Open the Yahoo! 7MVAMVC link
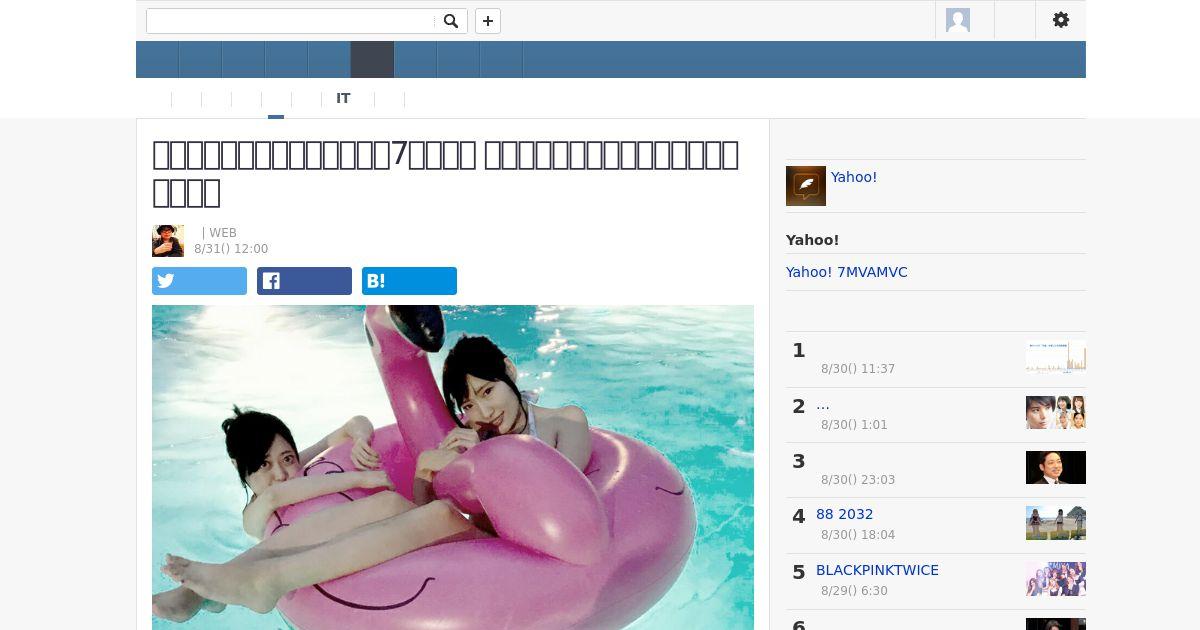Image resolution: width=1200 pixels, height=630 pixels. 847,272
